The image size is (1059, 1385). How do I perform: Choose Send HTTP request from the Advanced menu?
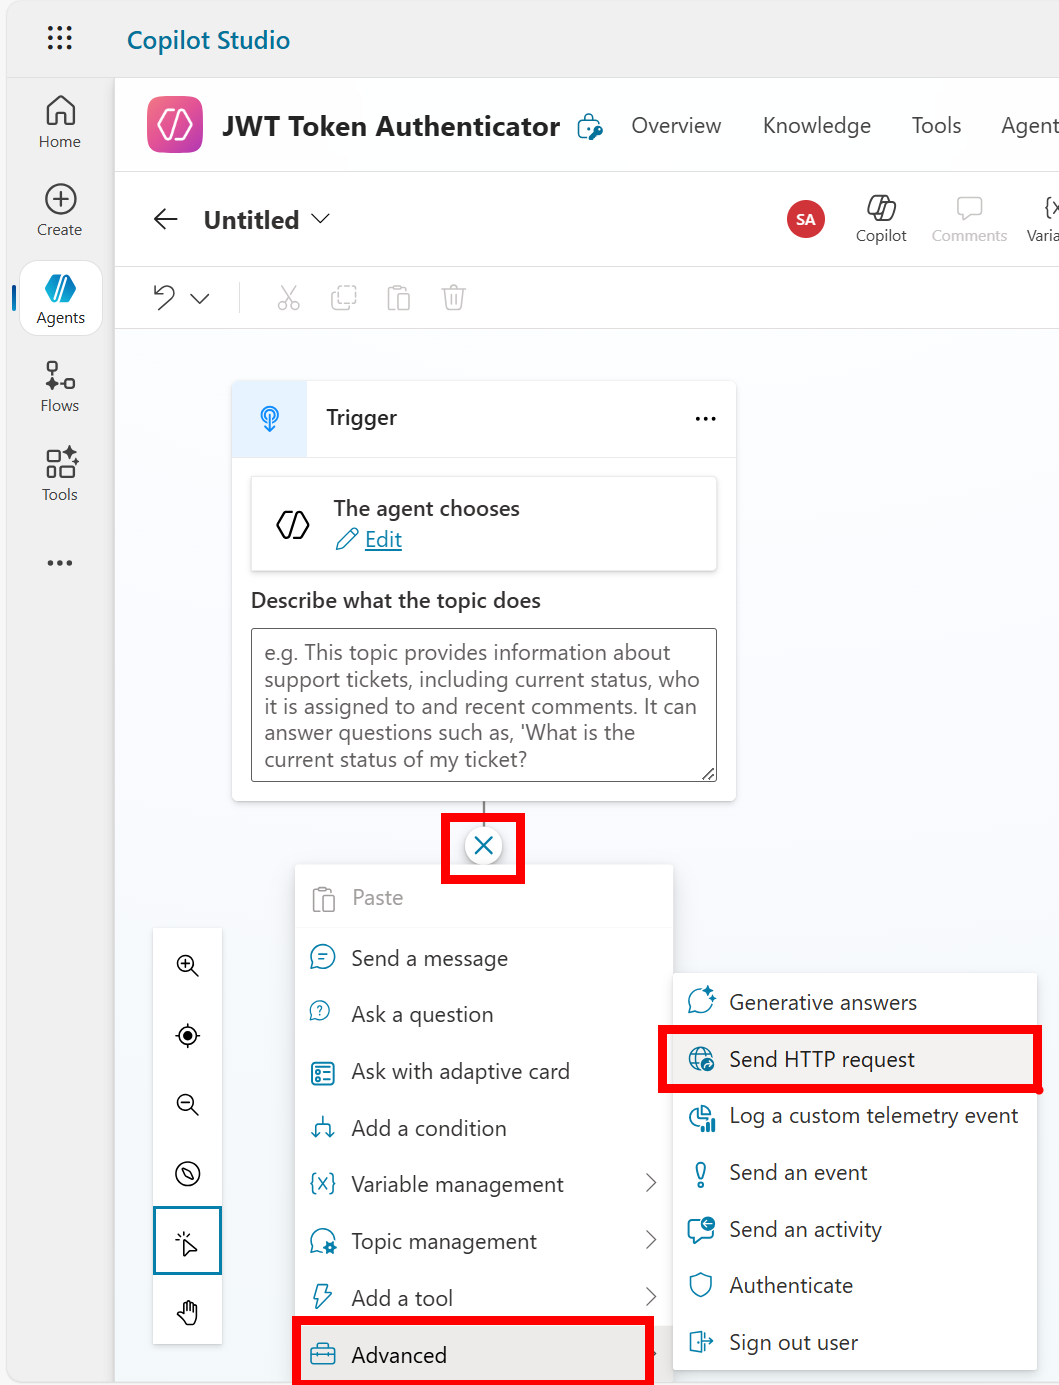[821, 1059]
